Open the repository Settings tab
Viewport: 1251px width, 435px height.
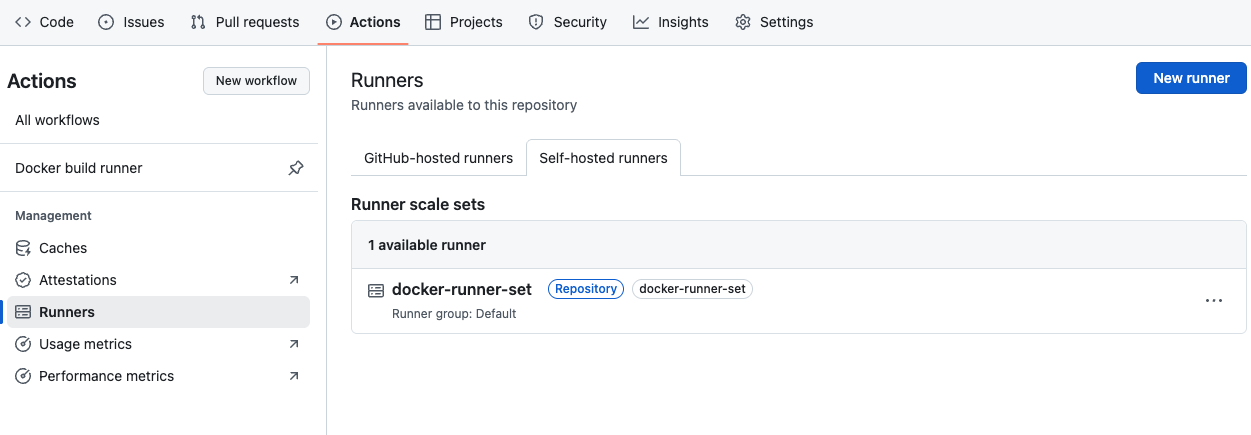774,22
